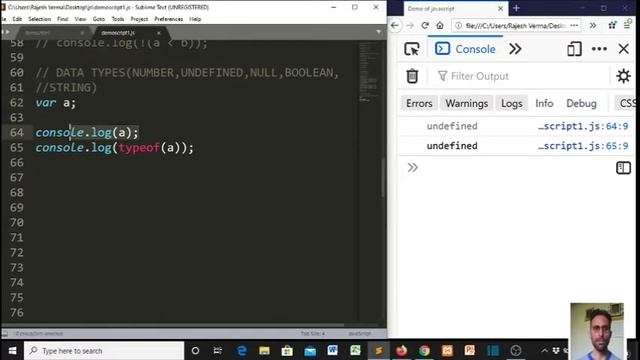The image size is (640, 360).
Task: Open Sublime Project menu
Action: click(139, 19)
